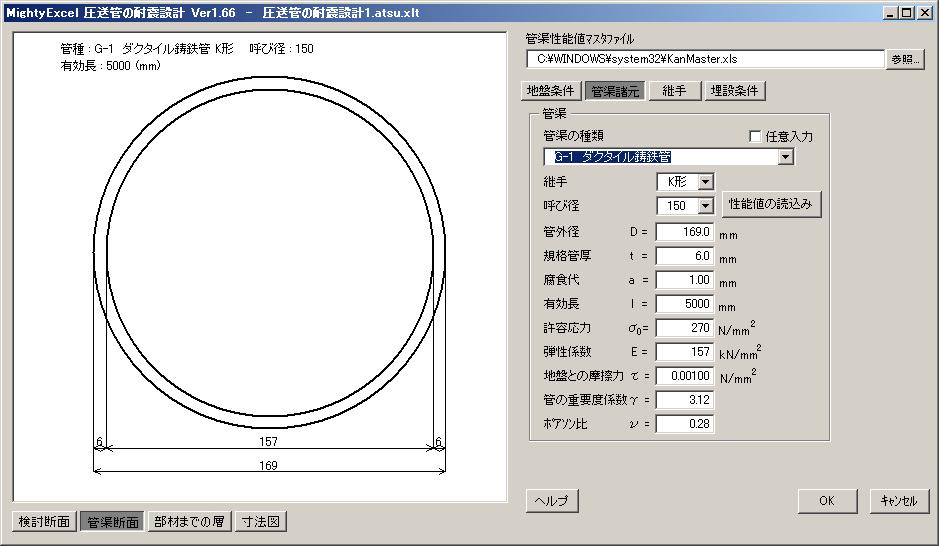Click the 管の重要度係数 γ field
The height and width of the screenshot is (546, 939).
684,399
